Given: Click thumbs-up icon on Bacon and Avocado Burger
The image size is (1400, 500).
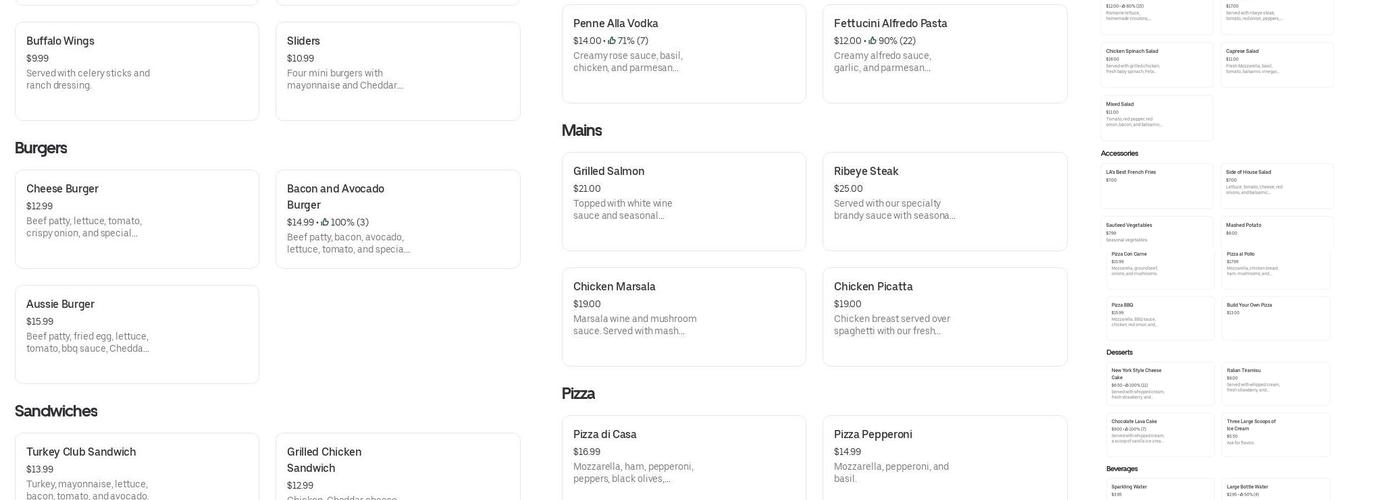Looking at the screenshot, I should click(325, 223).
